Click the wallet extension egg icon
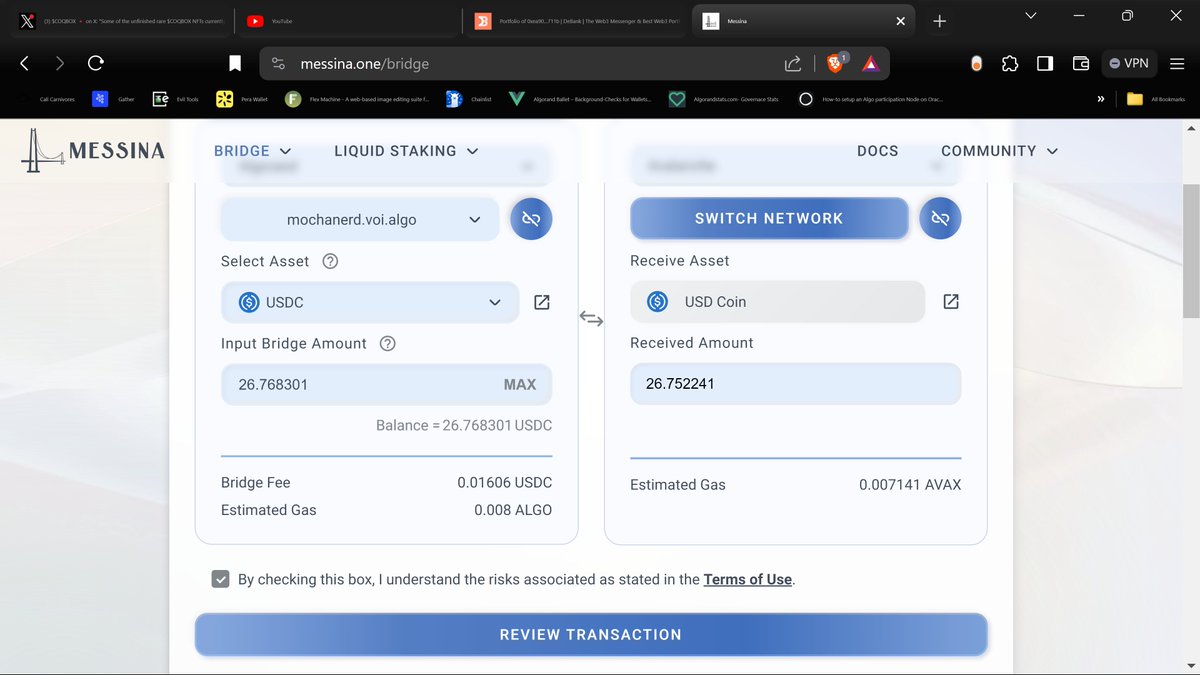The width and height of the screenshot is (1200, 675). point(976,63)
